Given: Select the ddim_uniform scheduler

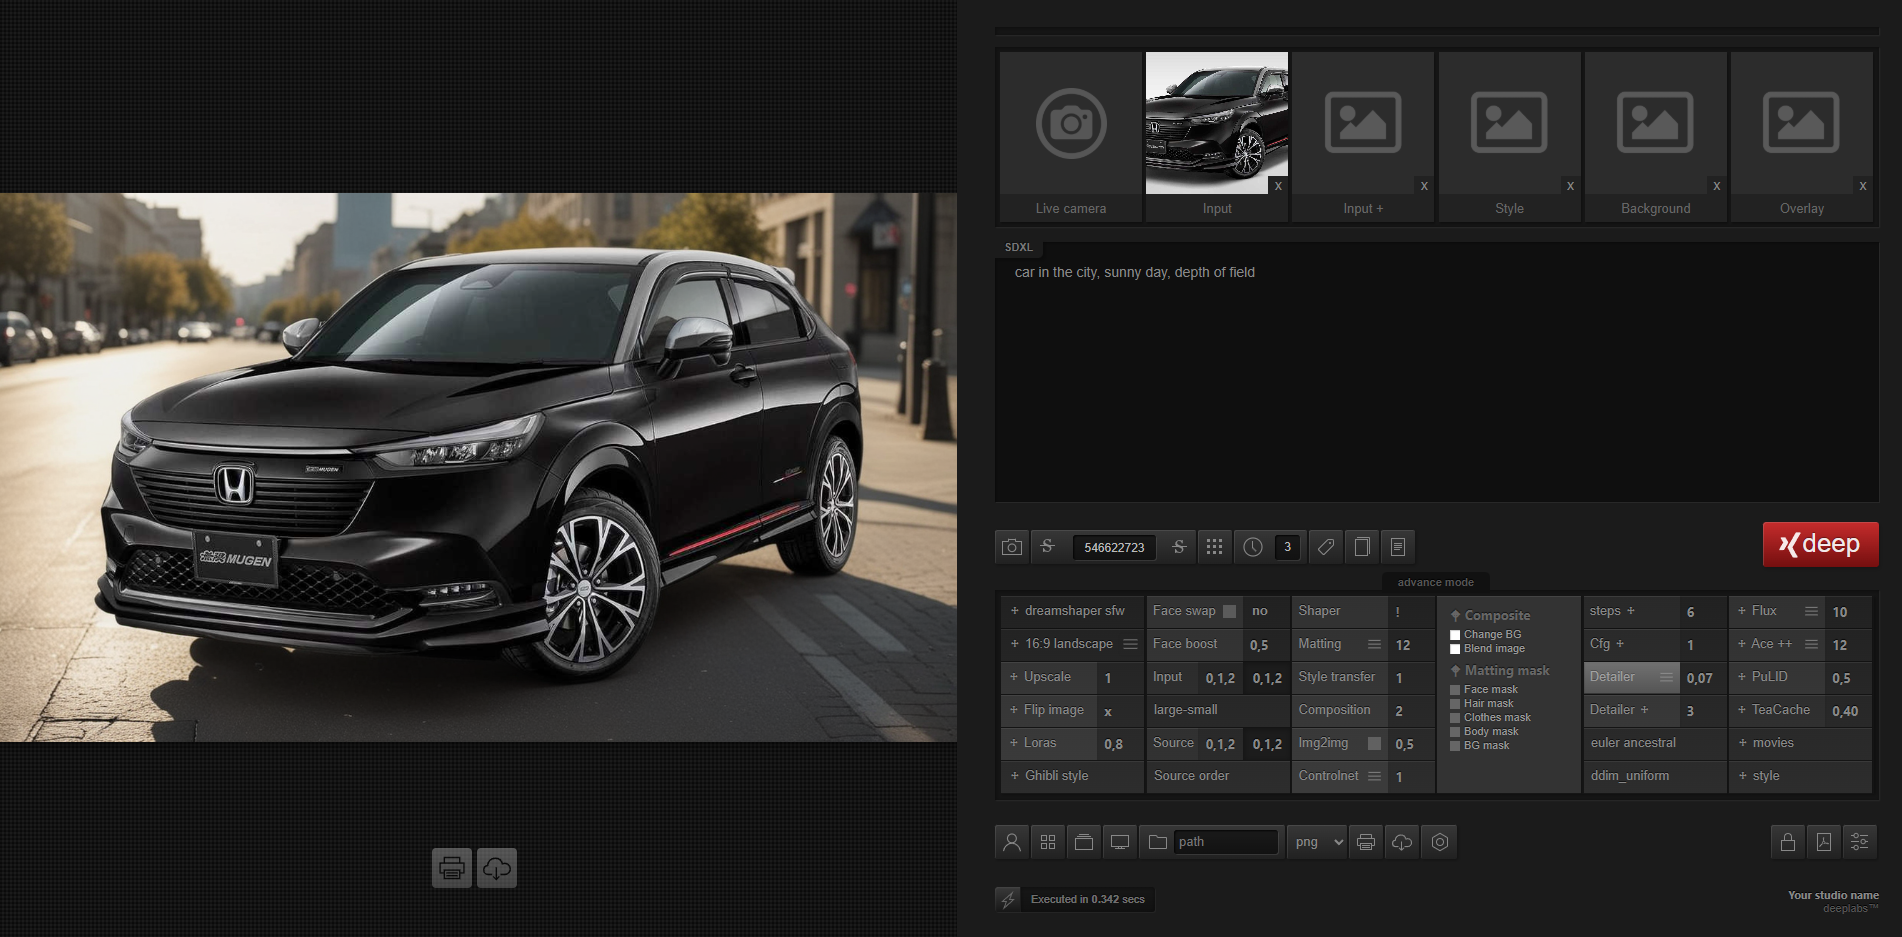Looking at the screenshot, I should [x=1655, y=776].
